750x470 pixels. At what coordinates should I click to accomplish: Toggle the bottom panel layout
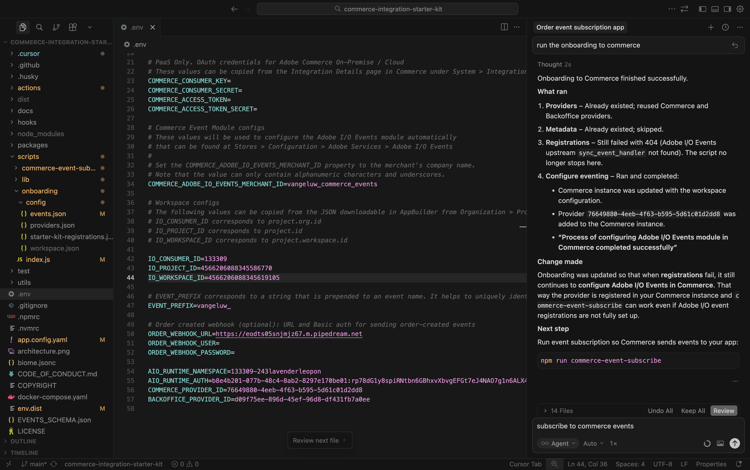click(715, 9)
